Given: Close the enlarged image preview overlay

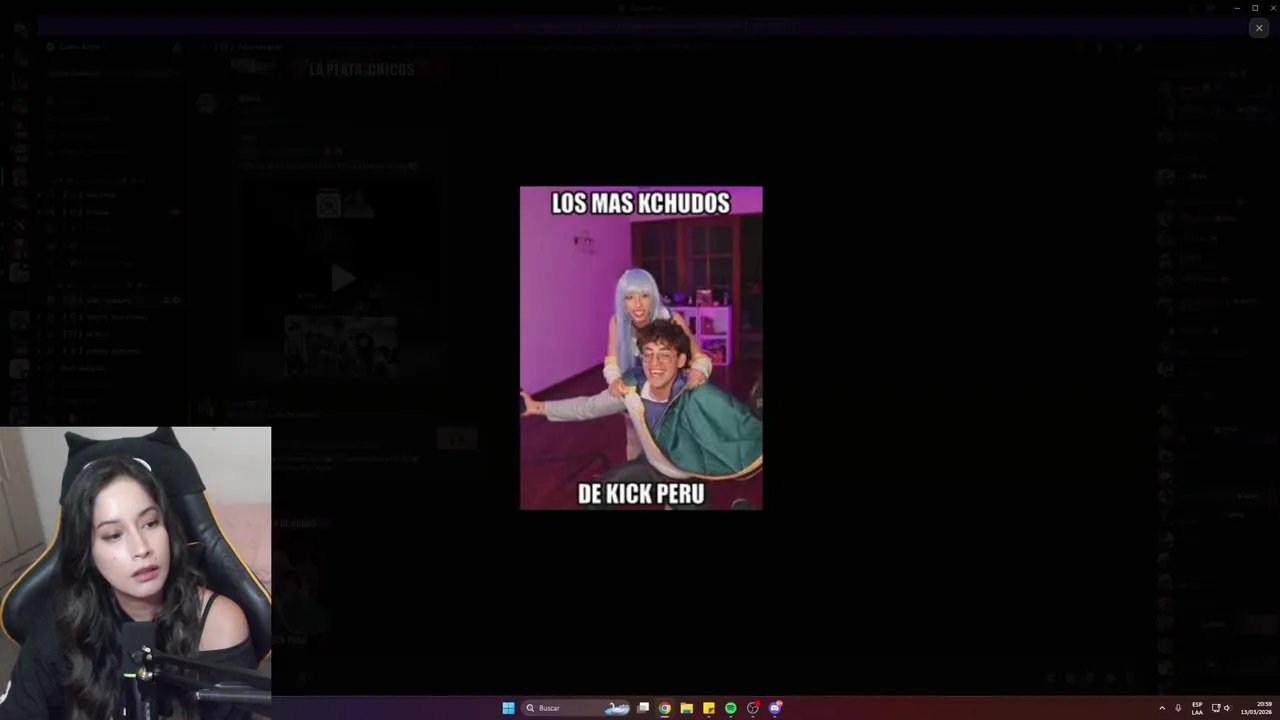Looking at the screenshot, I should click(x=1259, y=28).
